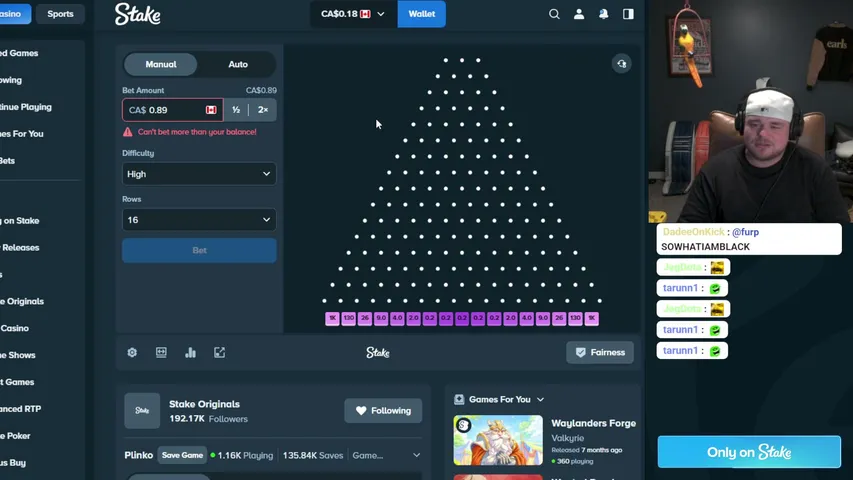Expand the Plinko game details chevron
This screenshot has width=853, height=480.
[x=416, y=456]
